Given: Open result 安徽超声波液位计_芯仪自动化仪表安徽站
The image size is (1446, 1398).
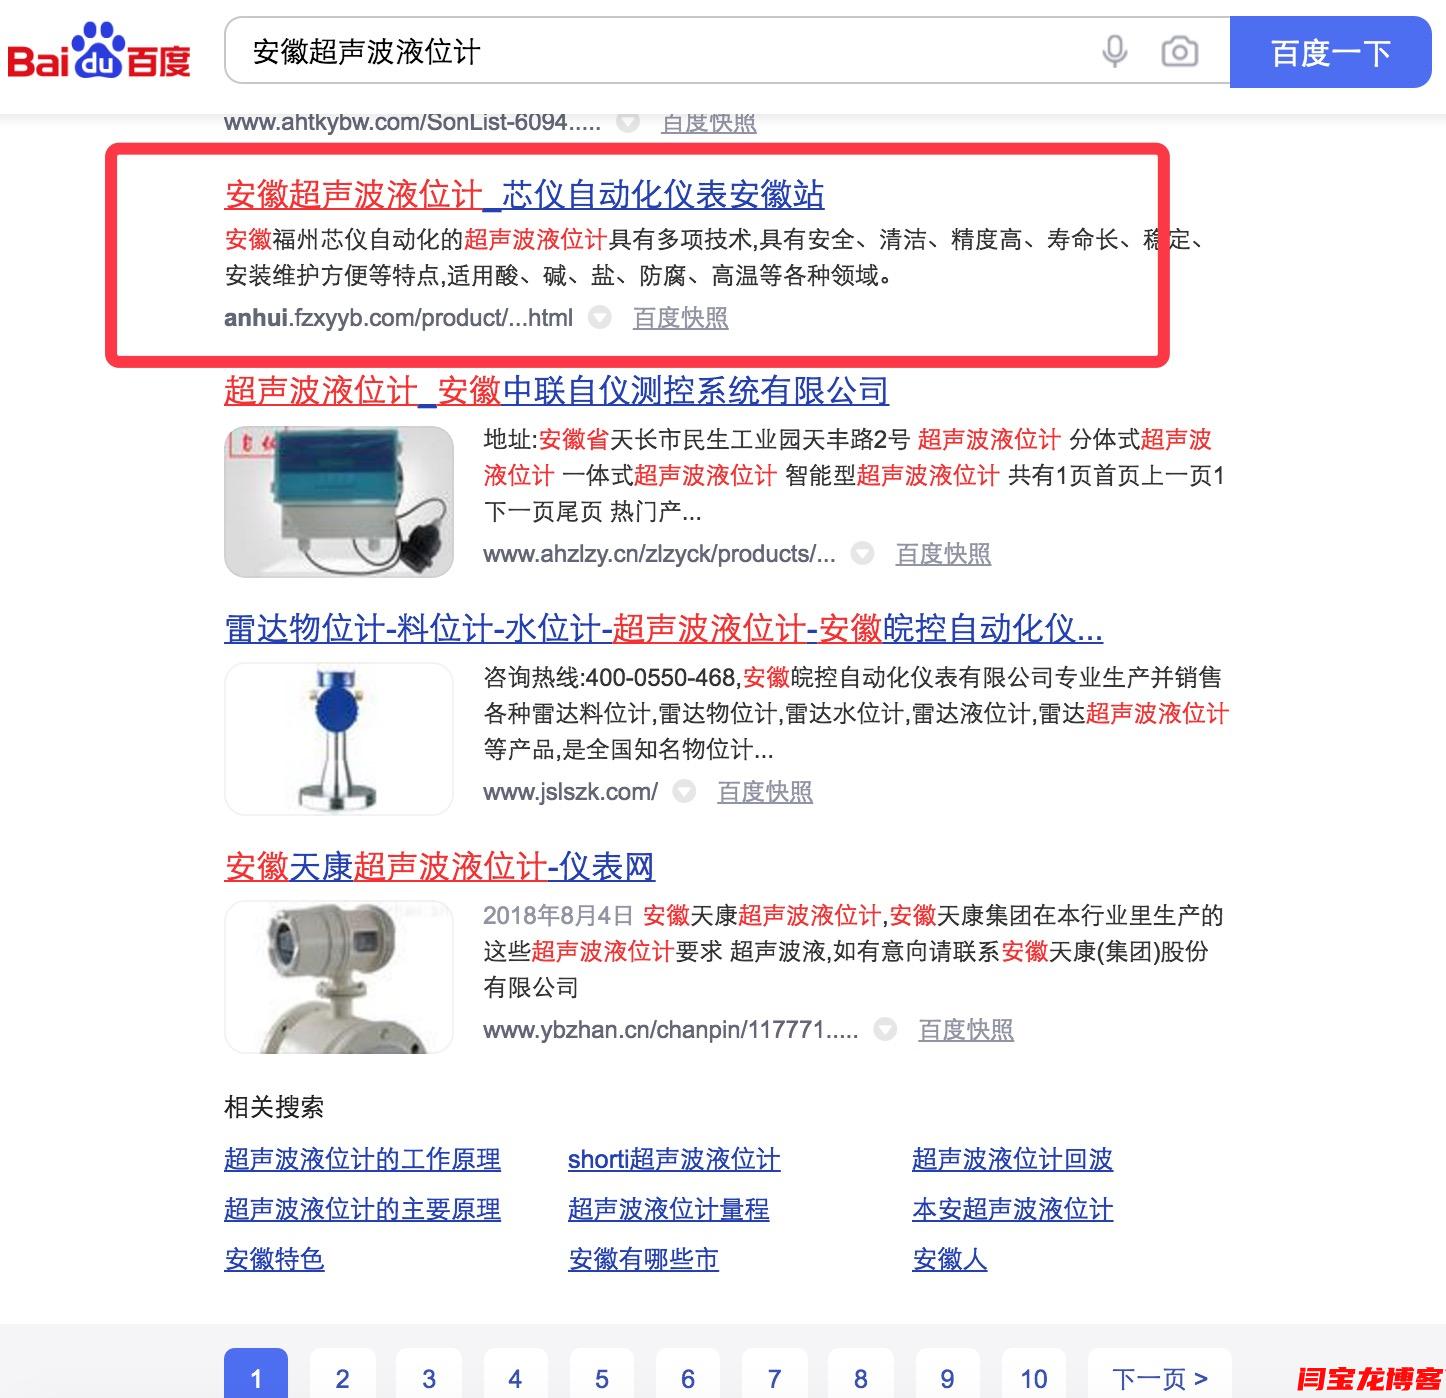Looking at the screenshot, I should pos(524,194).
